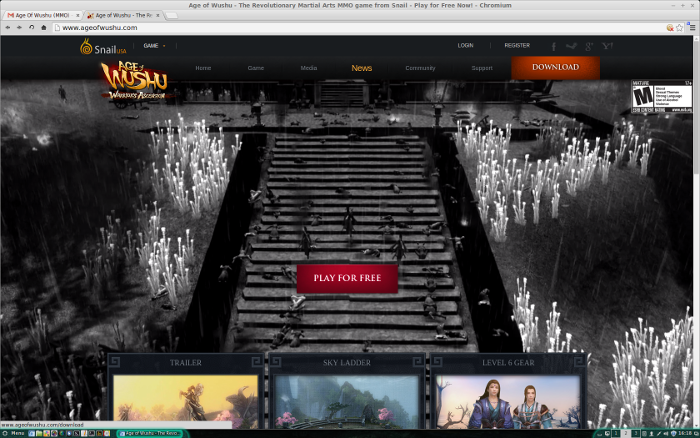Open the SKY LADDER panel heading
Screen dimensions: 700x438
tap(347, 363)
